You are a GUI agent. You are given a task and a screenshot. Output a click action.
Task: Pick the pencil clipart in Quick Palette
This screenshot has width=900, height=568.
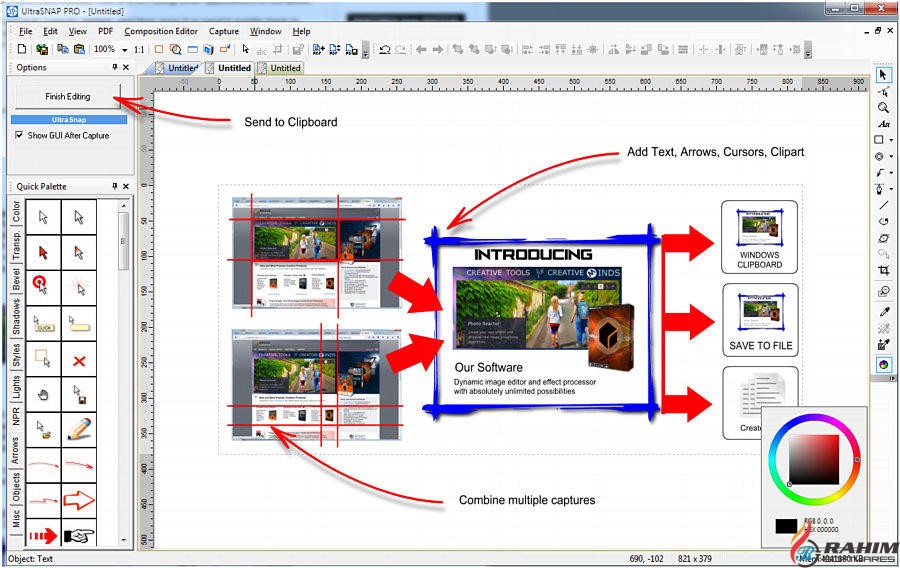click(79, 430)
